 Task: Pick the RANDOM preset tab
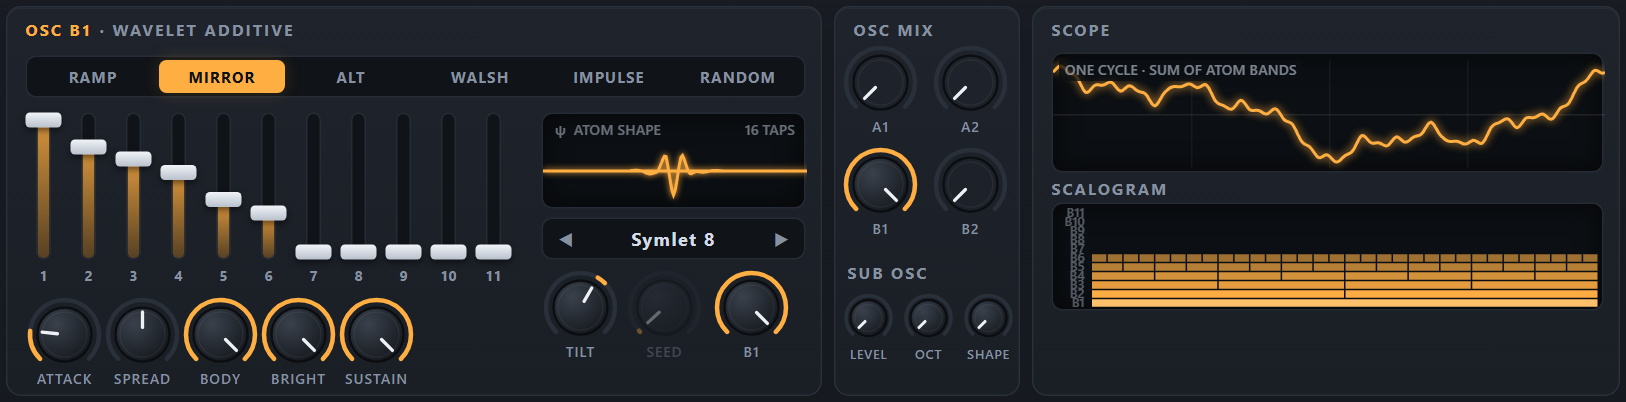coord(738,77)
